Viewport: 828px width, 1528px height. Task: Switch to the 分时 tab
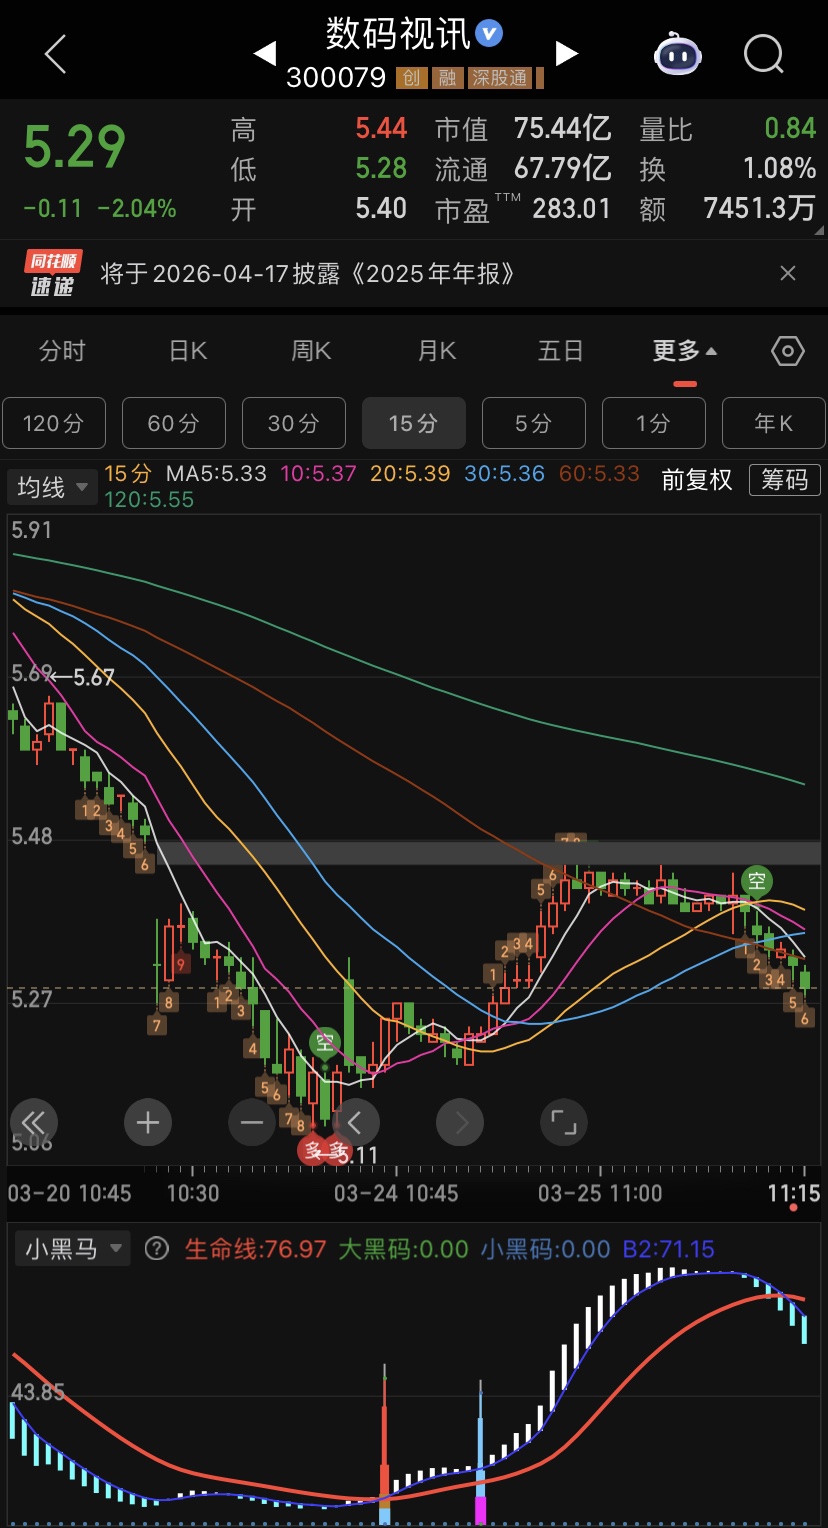[62, 351]
